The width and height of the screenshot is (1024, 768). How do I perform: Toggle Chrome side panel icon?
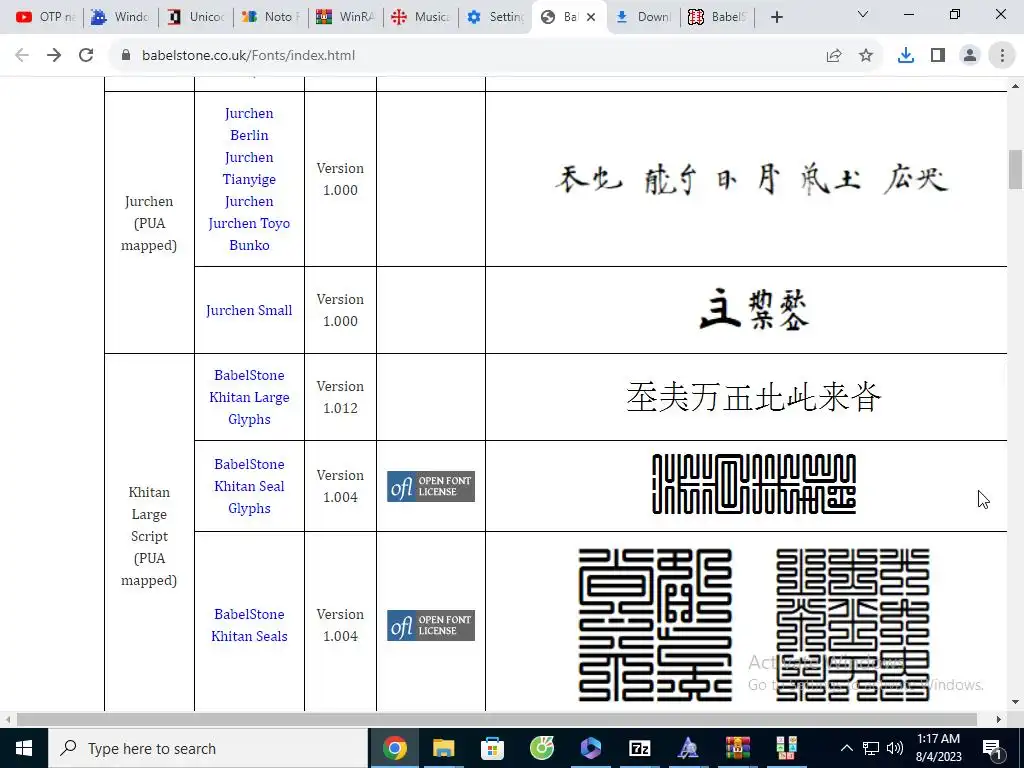pyautogui.click(x=938, y=56)
